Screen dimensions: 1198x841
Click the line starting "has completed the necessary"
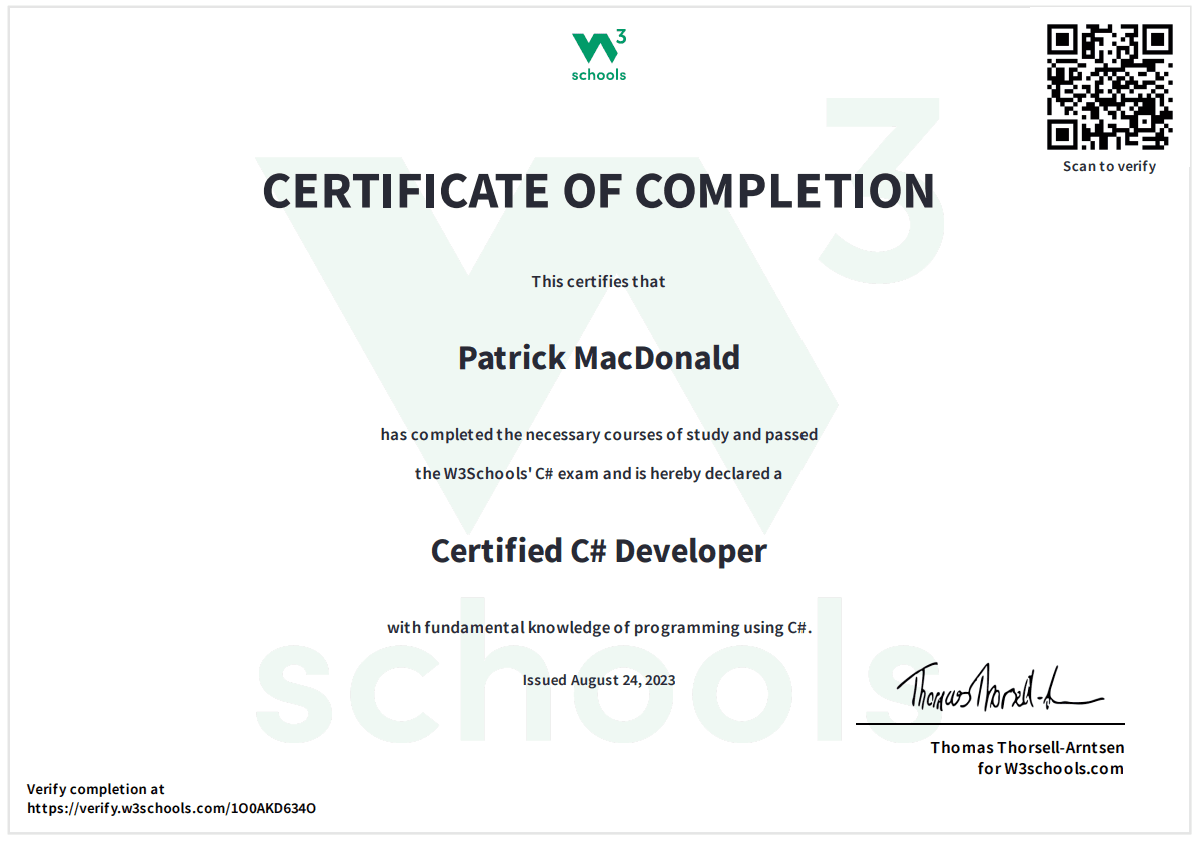click(x=598, y=434)
